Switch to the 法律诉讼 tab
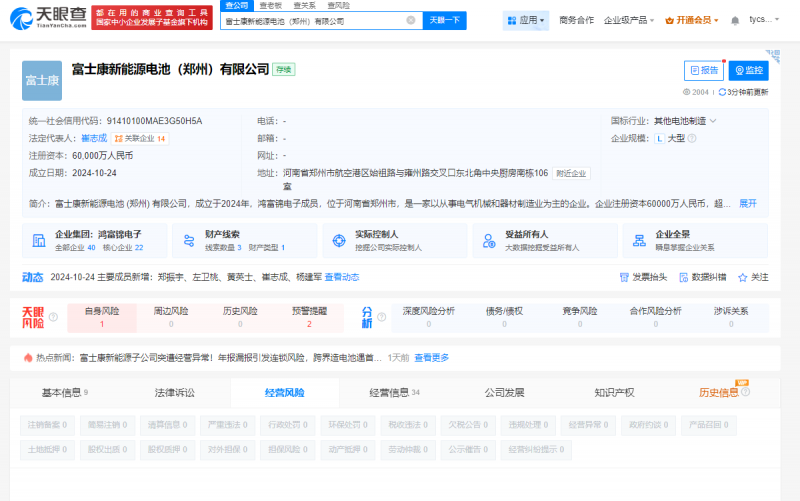 point(174,392)
